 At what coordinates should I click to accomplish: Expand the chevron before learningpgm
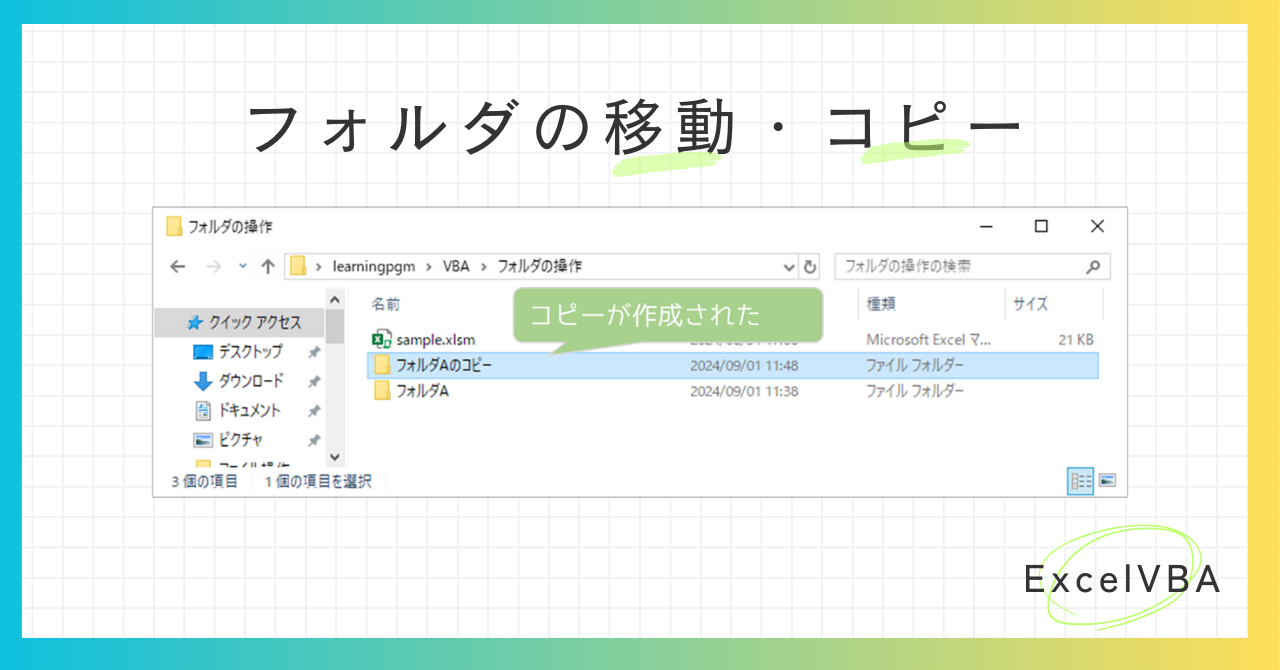tap(319, 267)
